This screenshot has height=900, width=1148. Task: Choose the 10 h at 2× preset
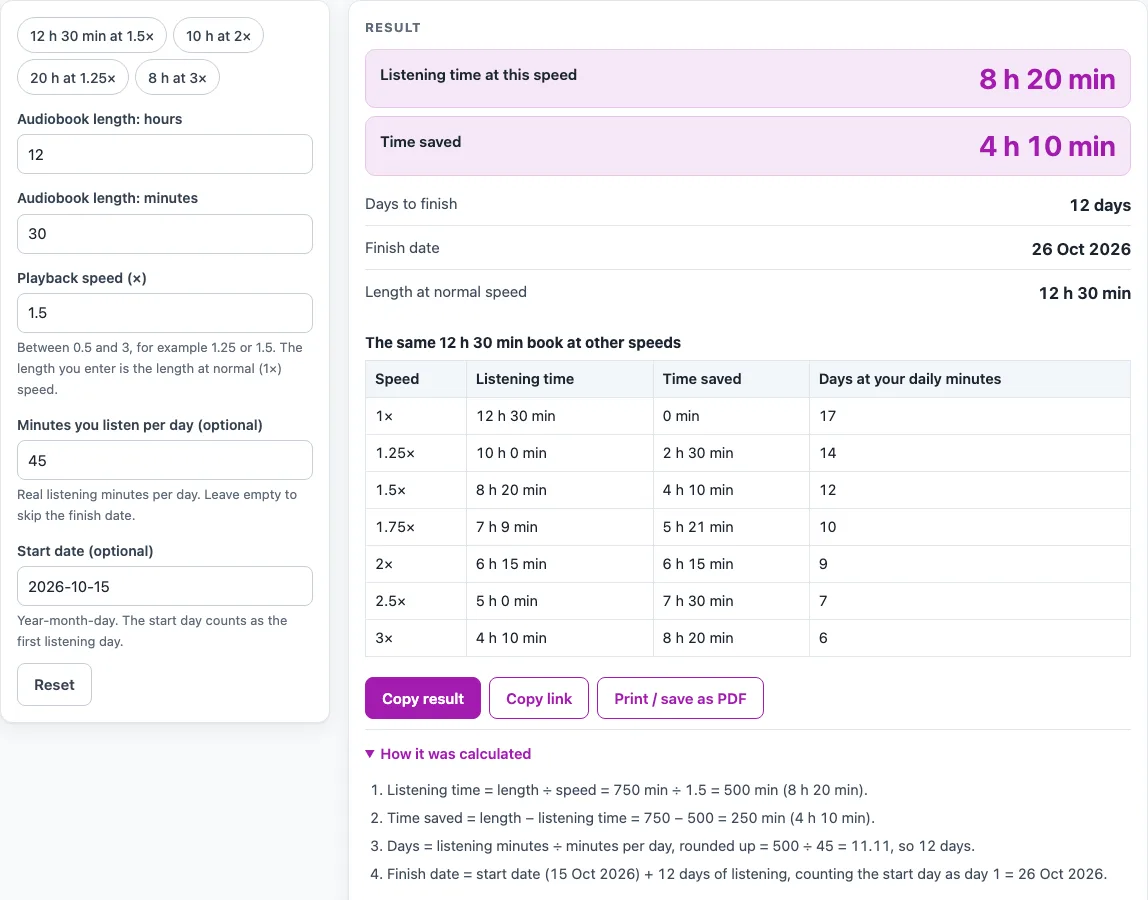[218, 36]
